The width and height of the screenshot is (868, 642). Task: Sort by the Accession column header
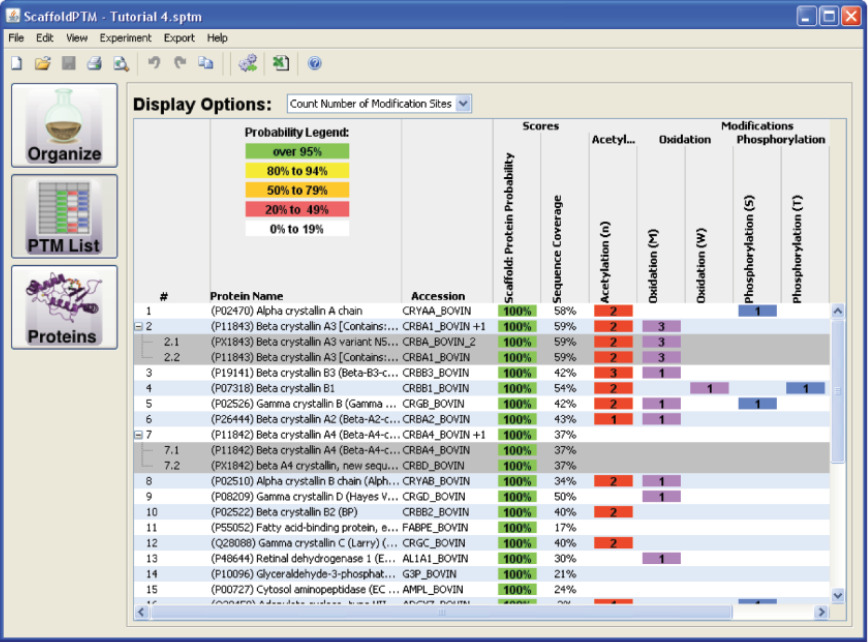point(438,296)
